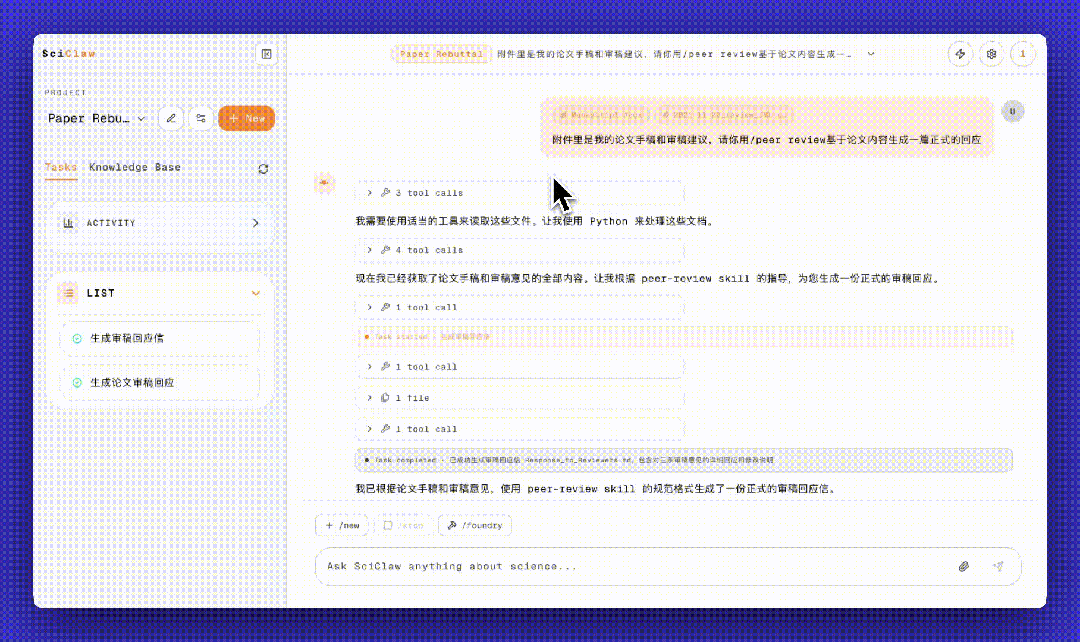Check off the 生成审稿回应信 task
This screenshot has width=1080, height=642.
tap(78, 340)
